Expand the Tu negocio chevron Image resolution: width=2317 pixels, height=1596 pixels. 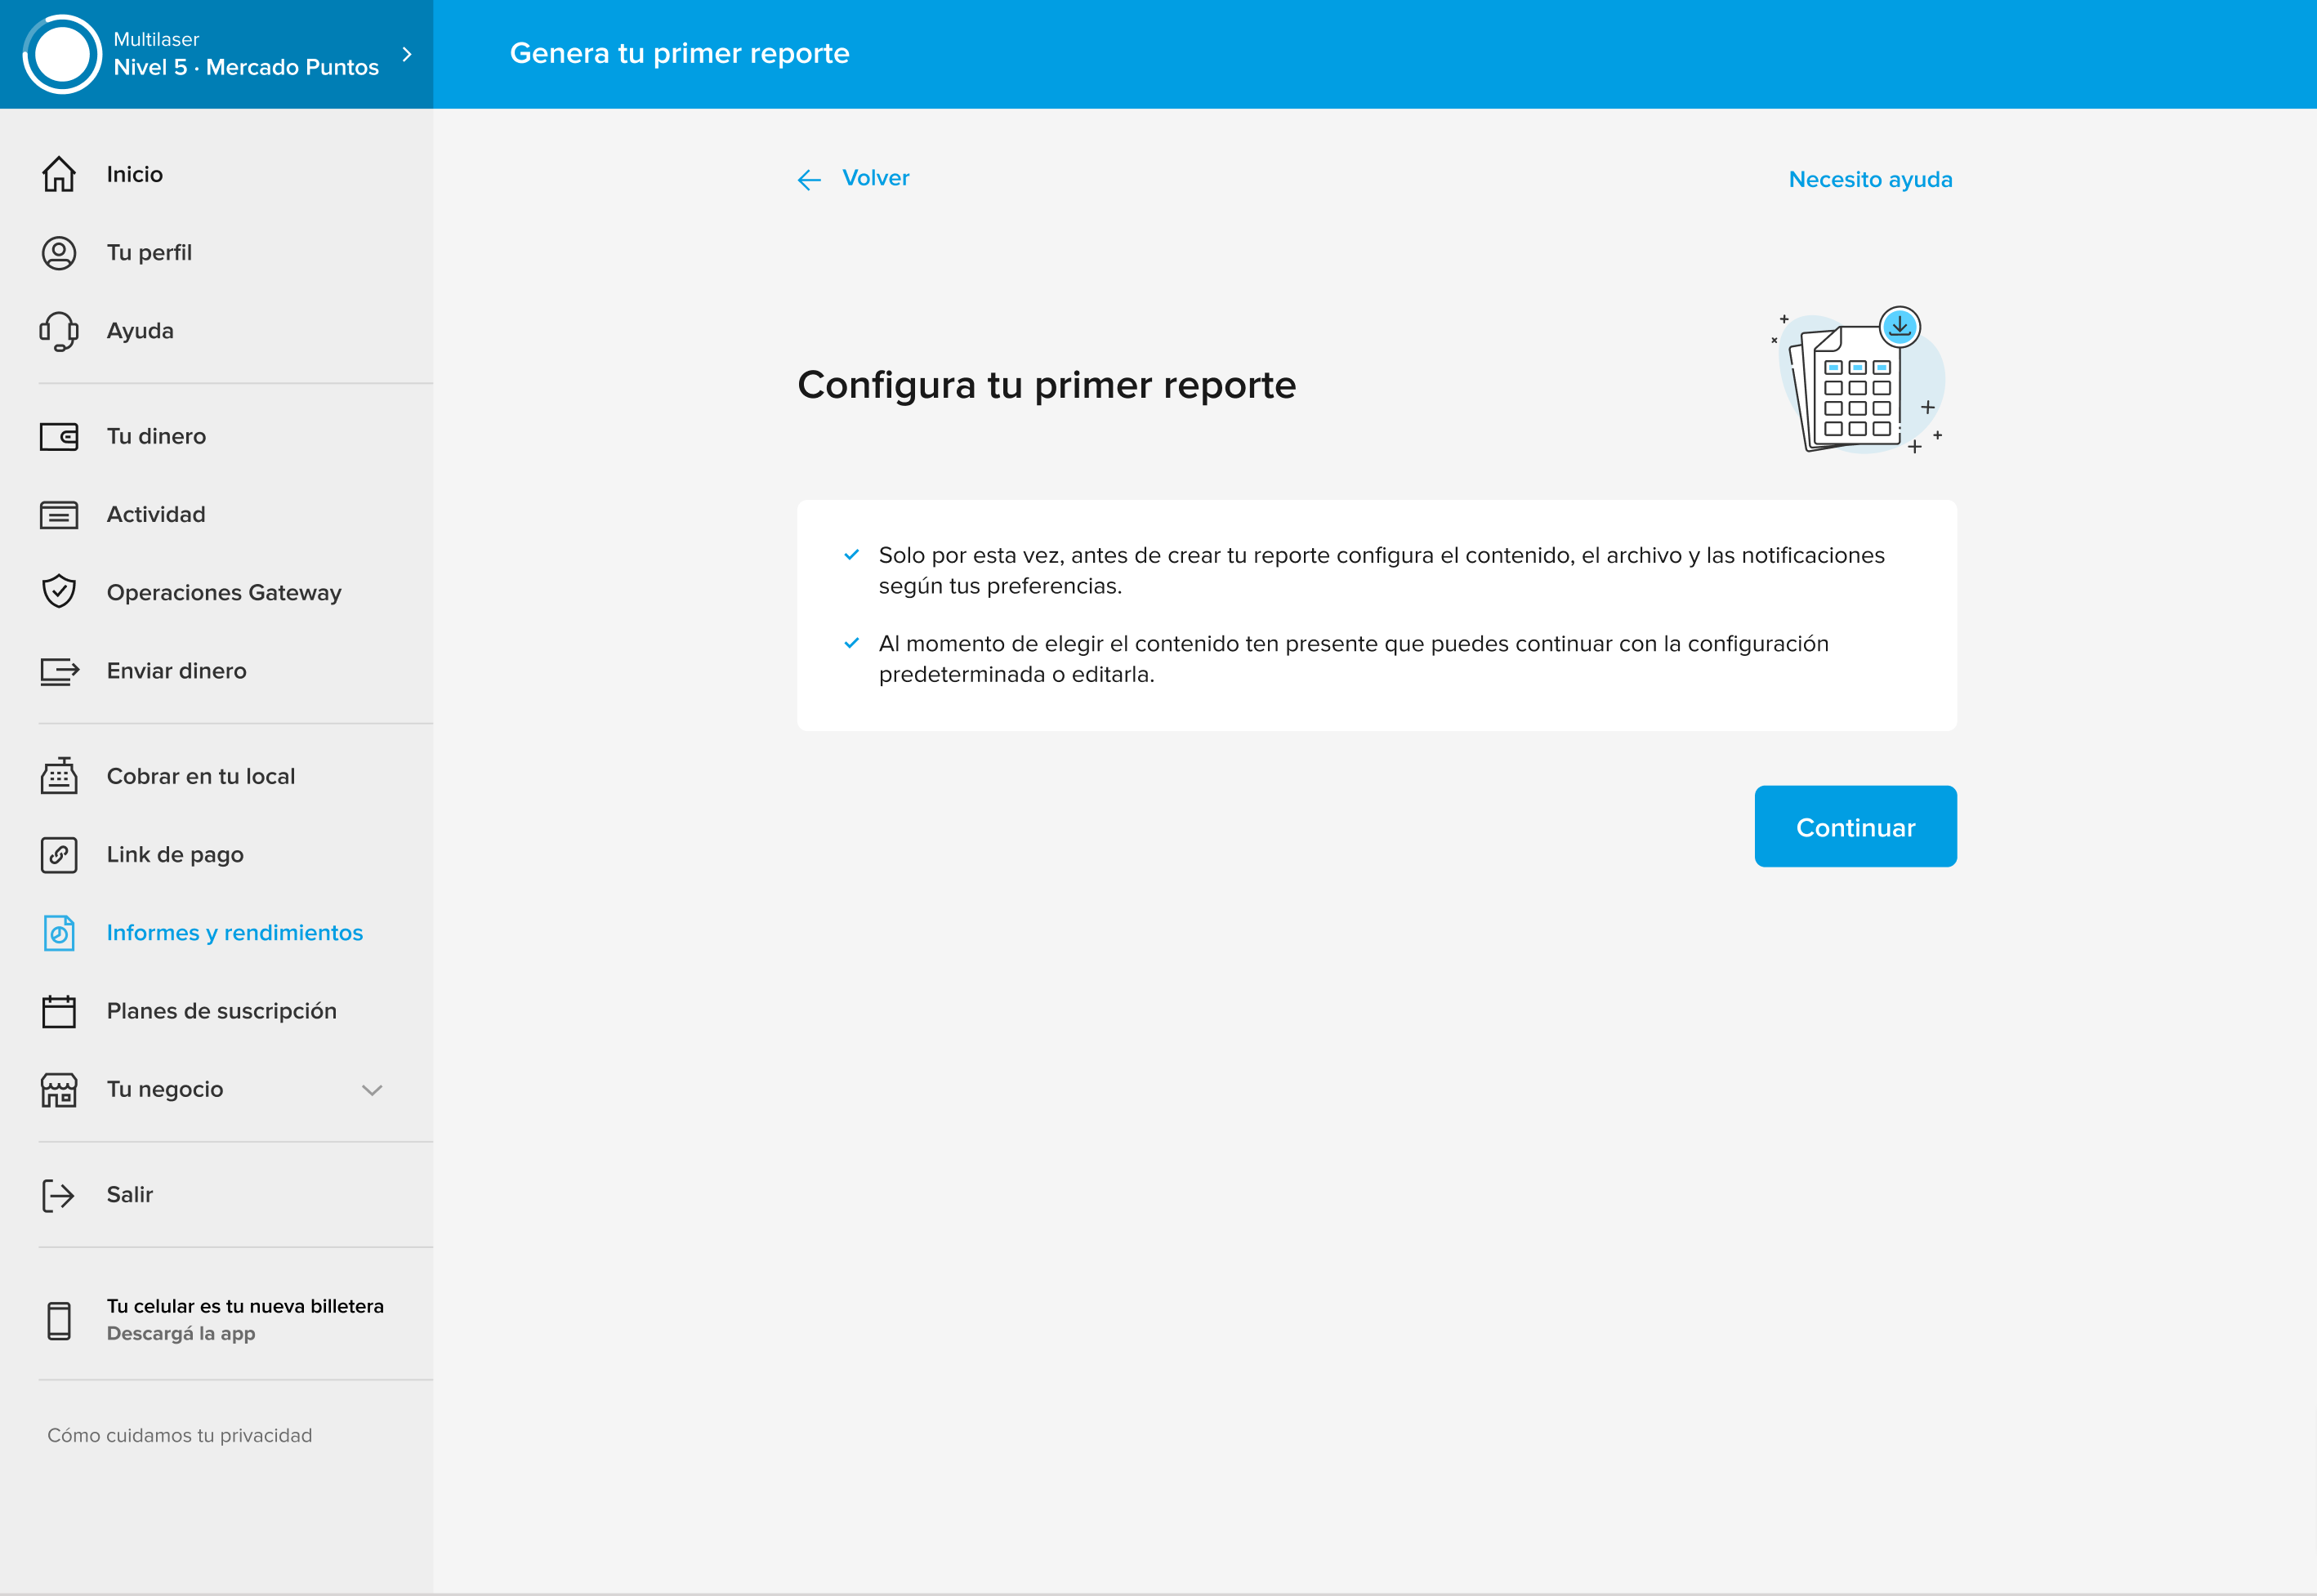pos(372,1090)
